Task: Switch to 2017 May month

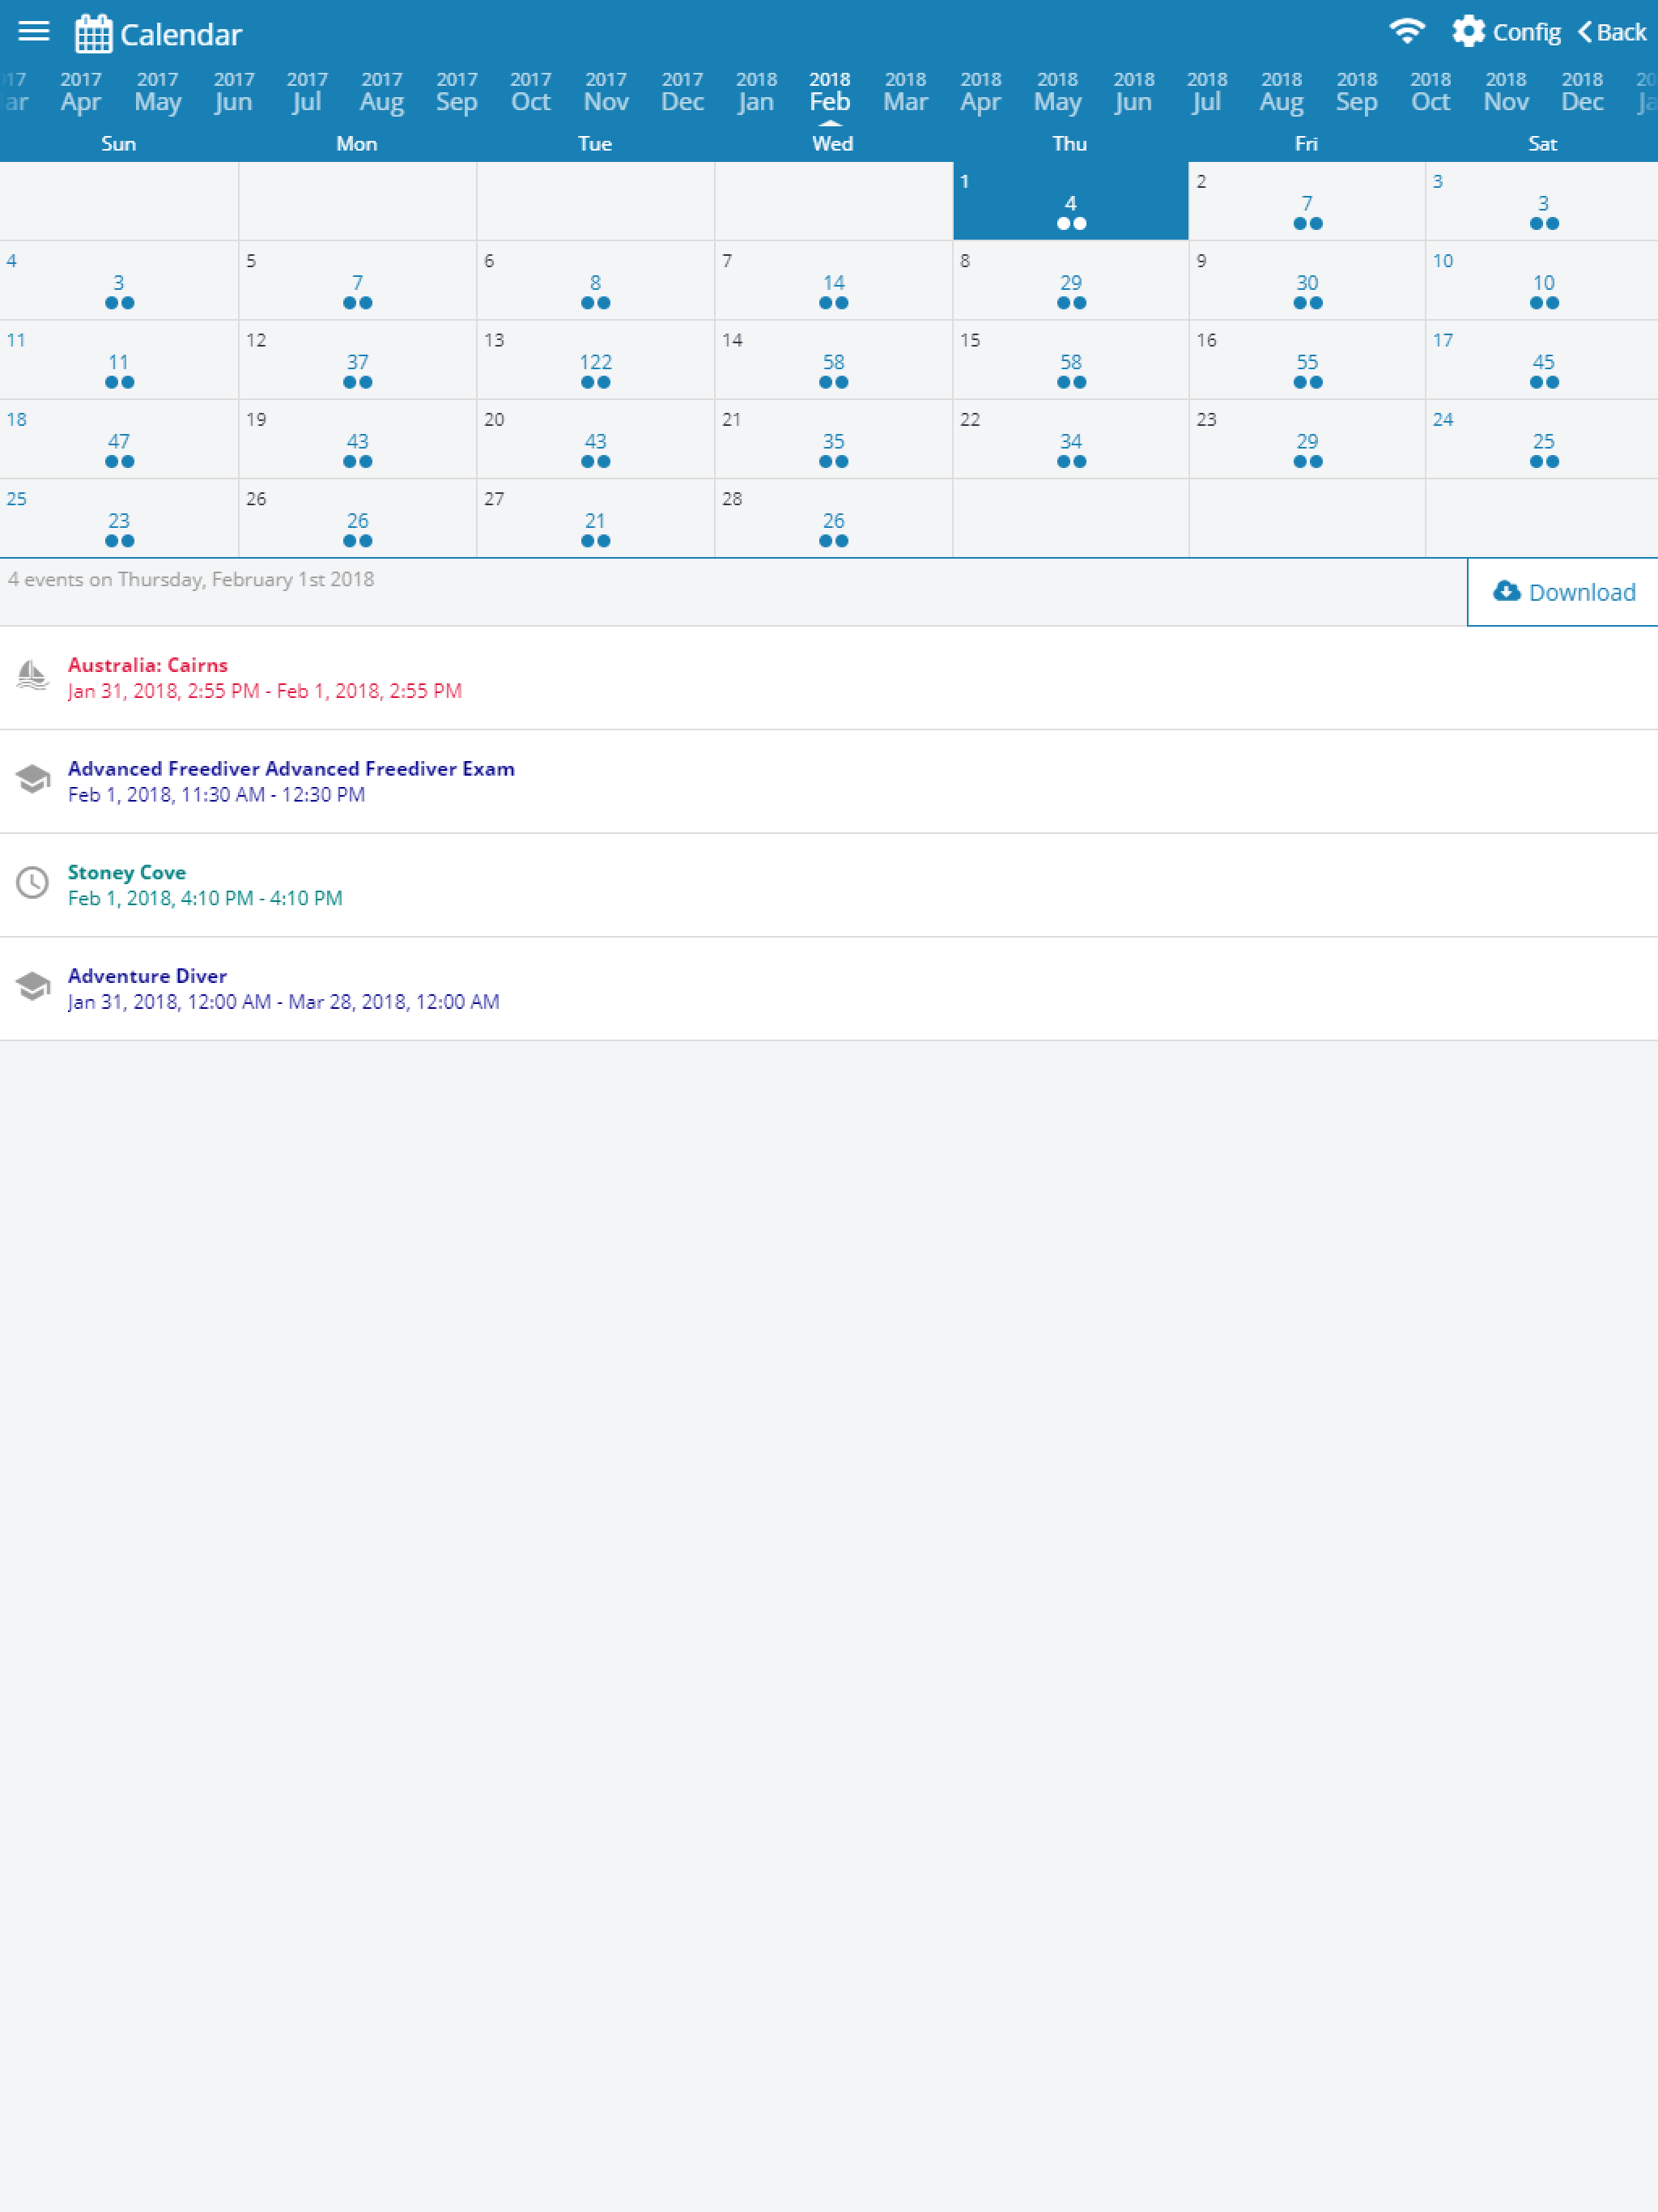Action: 158,92
